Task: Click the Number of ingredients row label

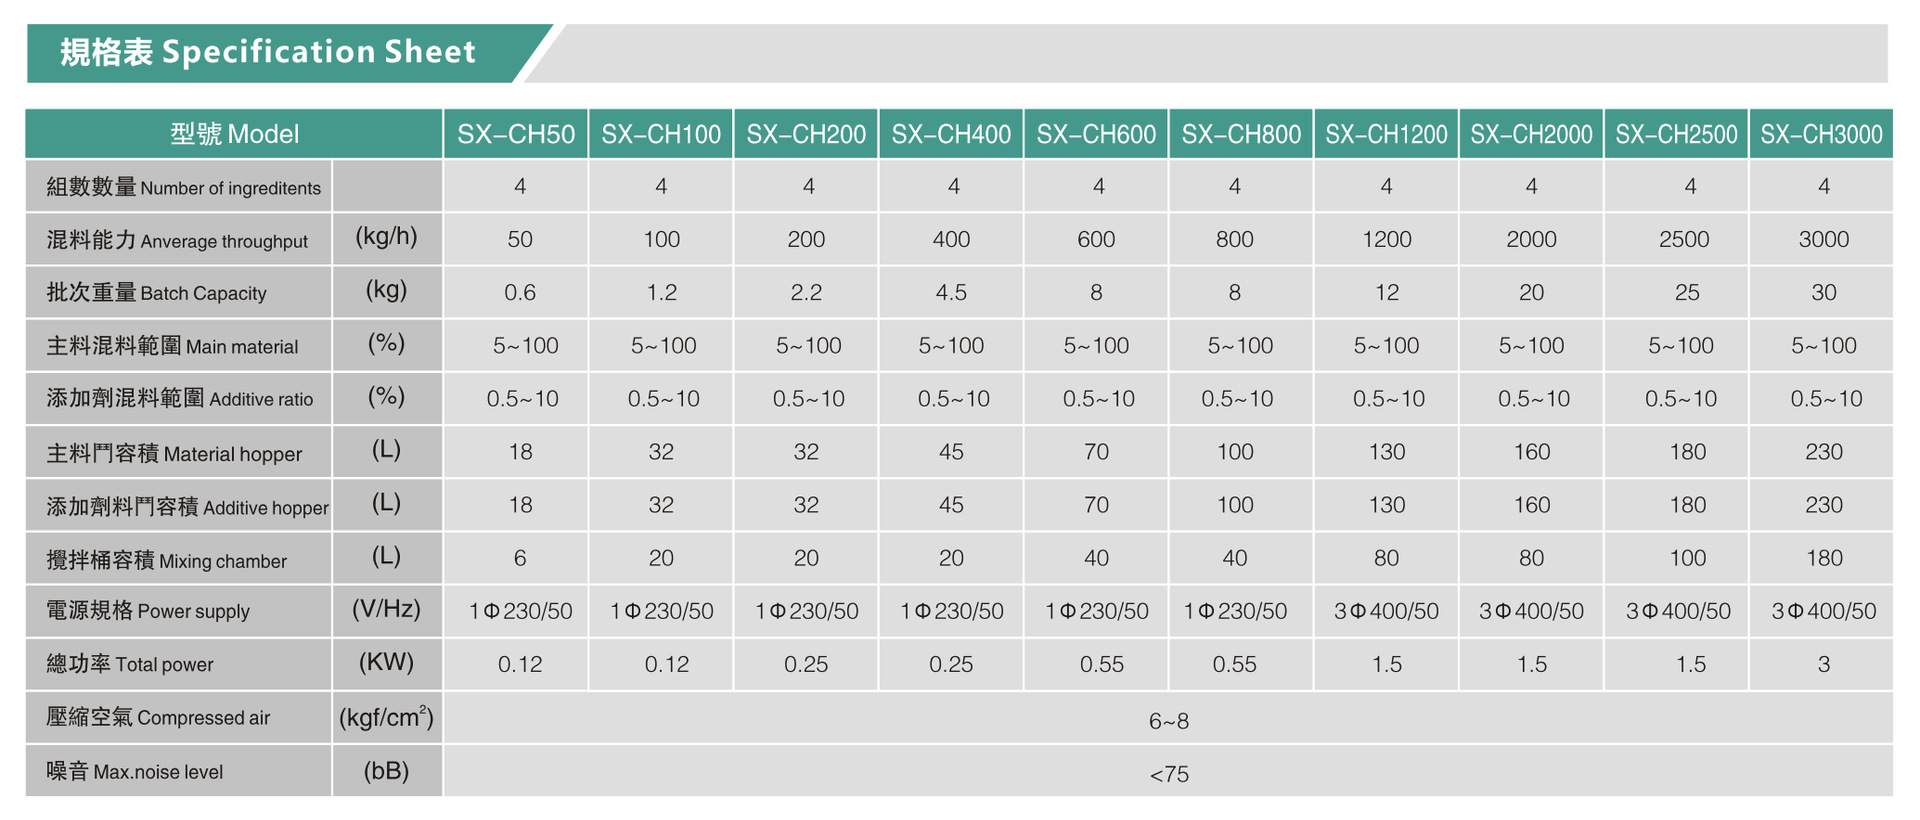Action: [183, 187]
